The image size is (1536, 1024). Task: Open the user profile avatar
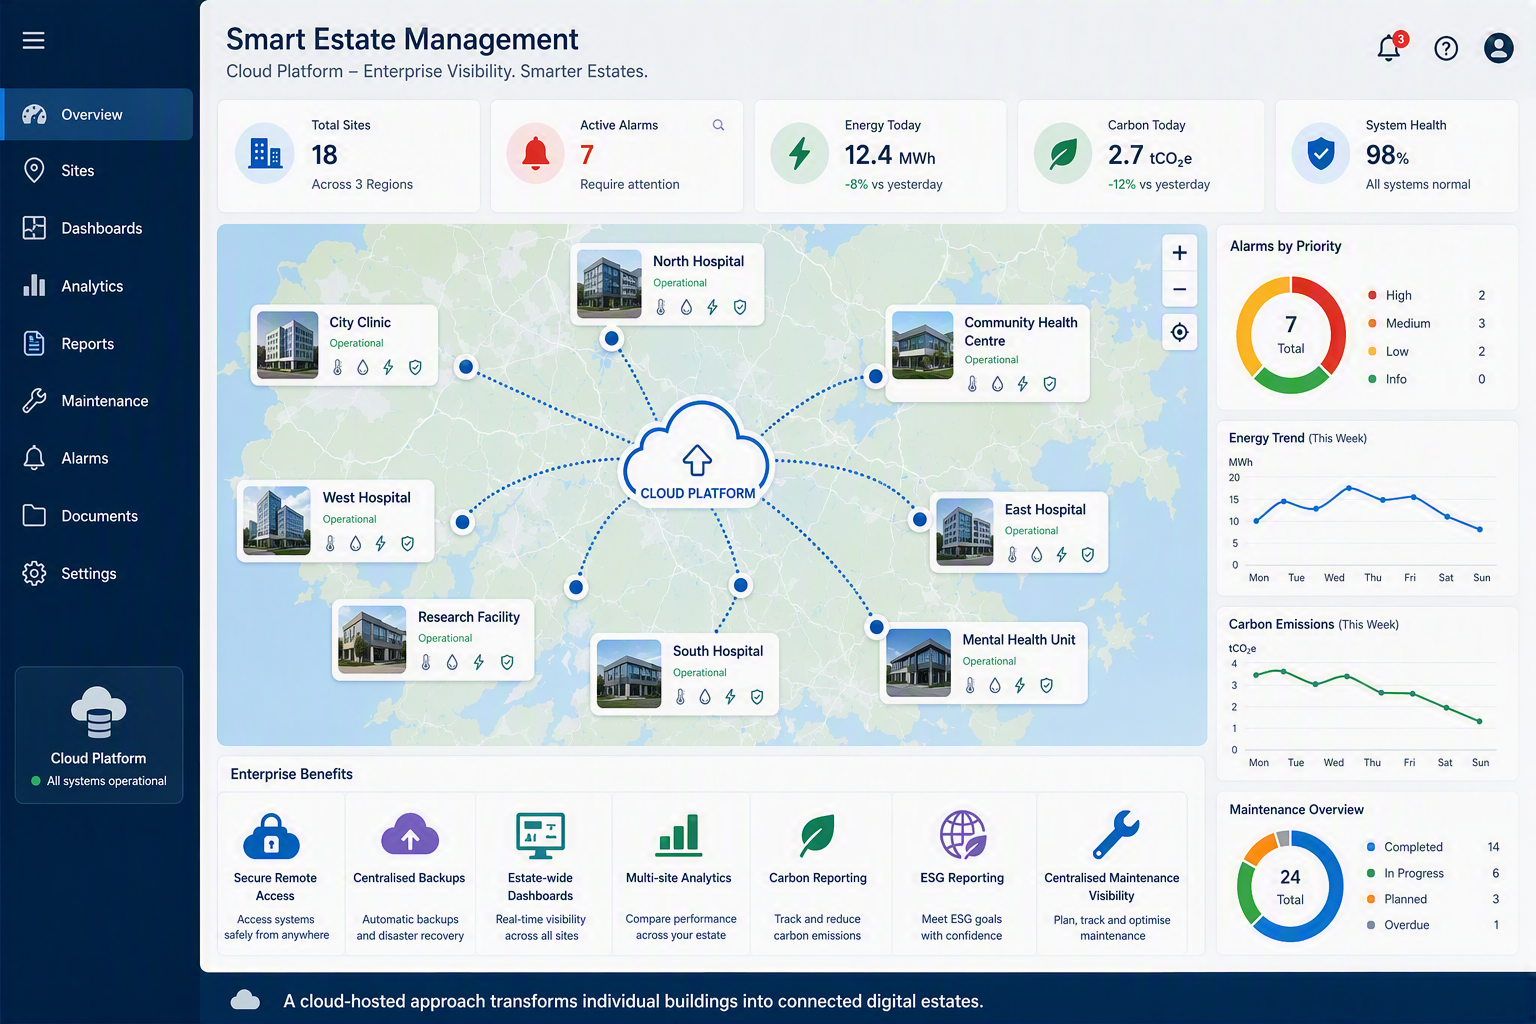point(1498,48)
